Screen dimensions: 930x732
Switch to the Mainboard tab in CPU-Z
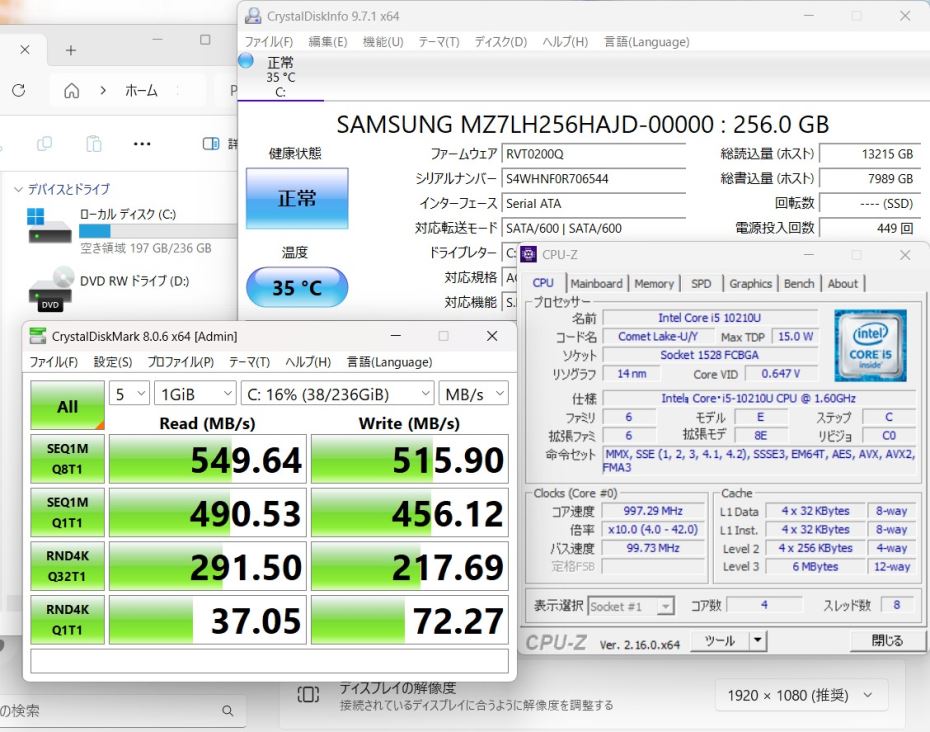(596, 284)
